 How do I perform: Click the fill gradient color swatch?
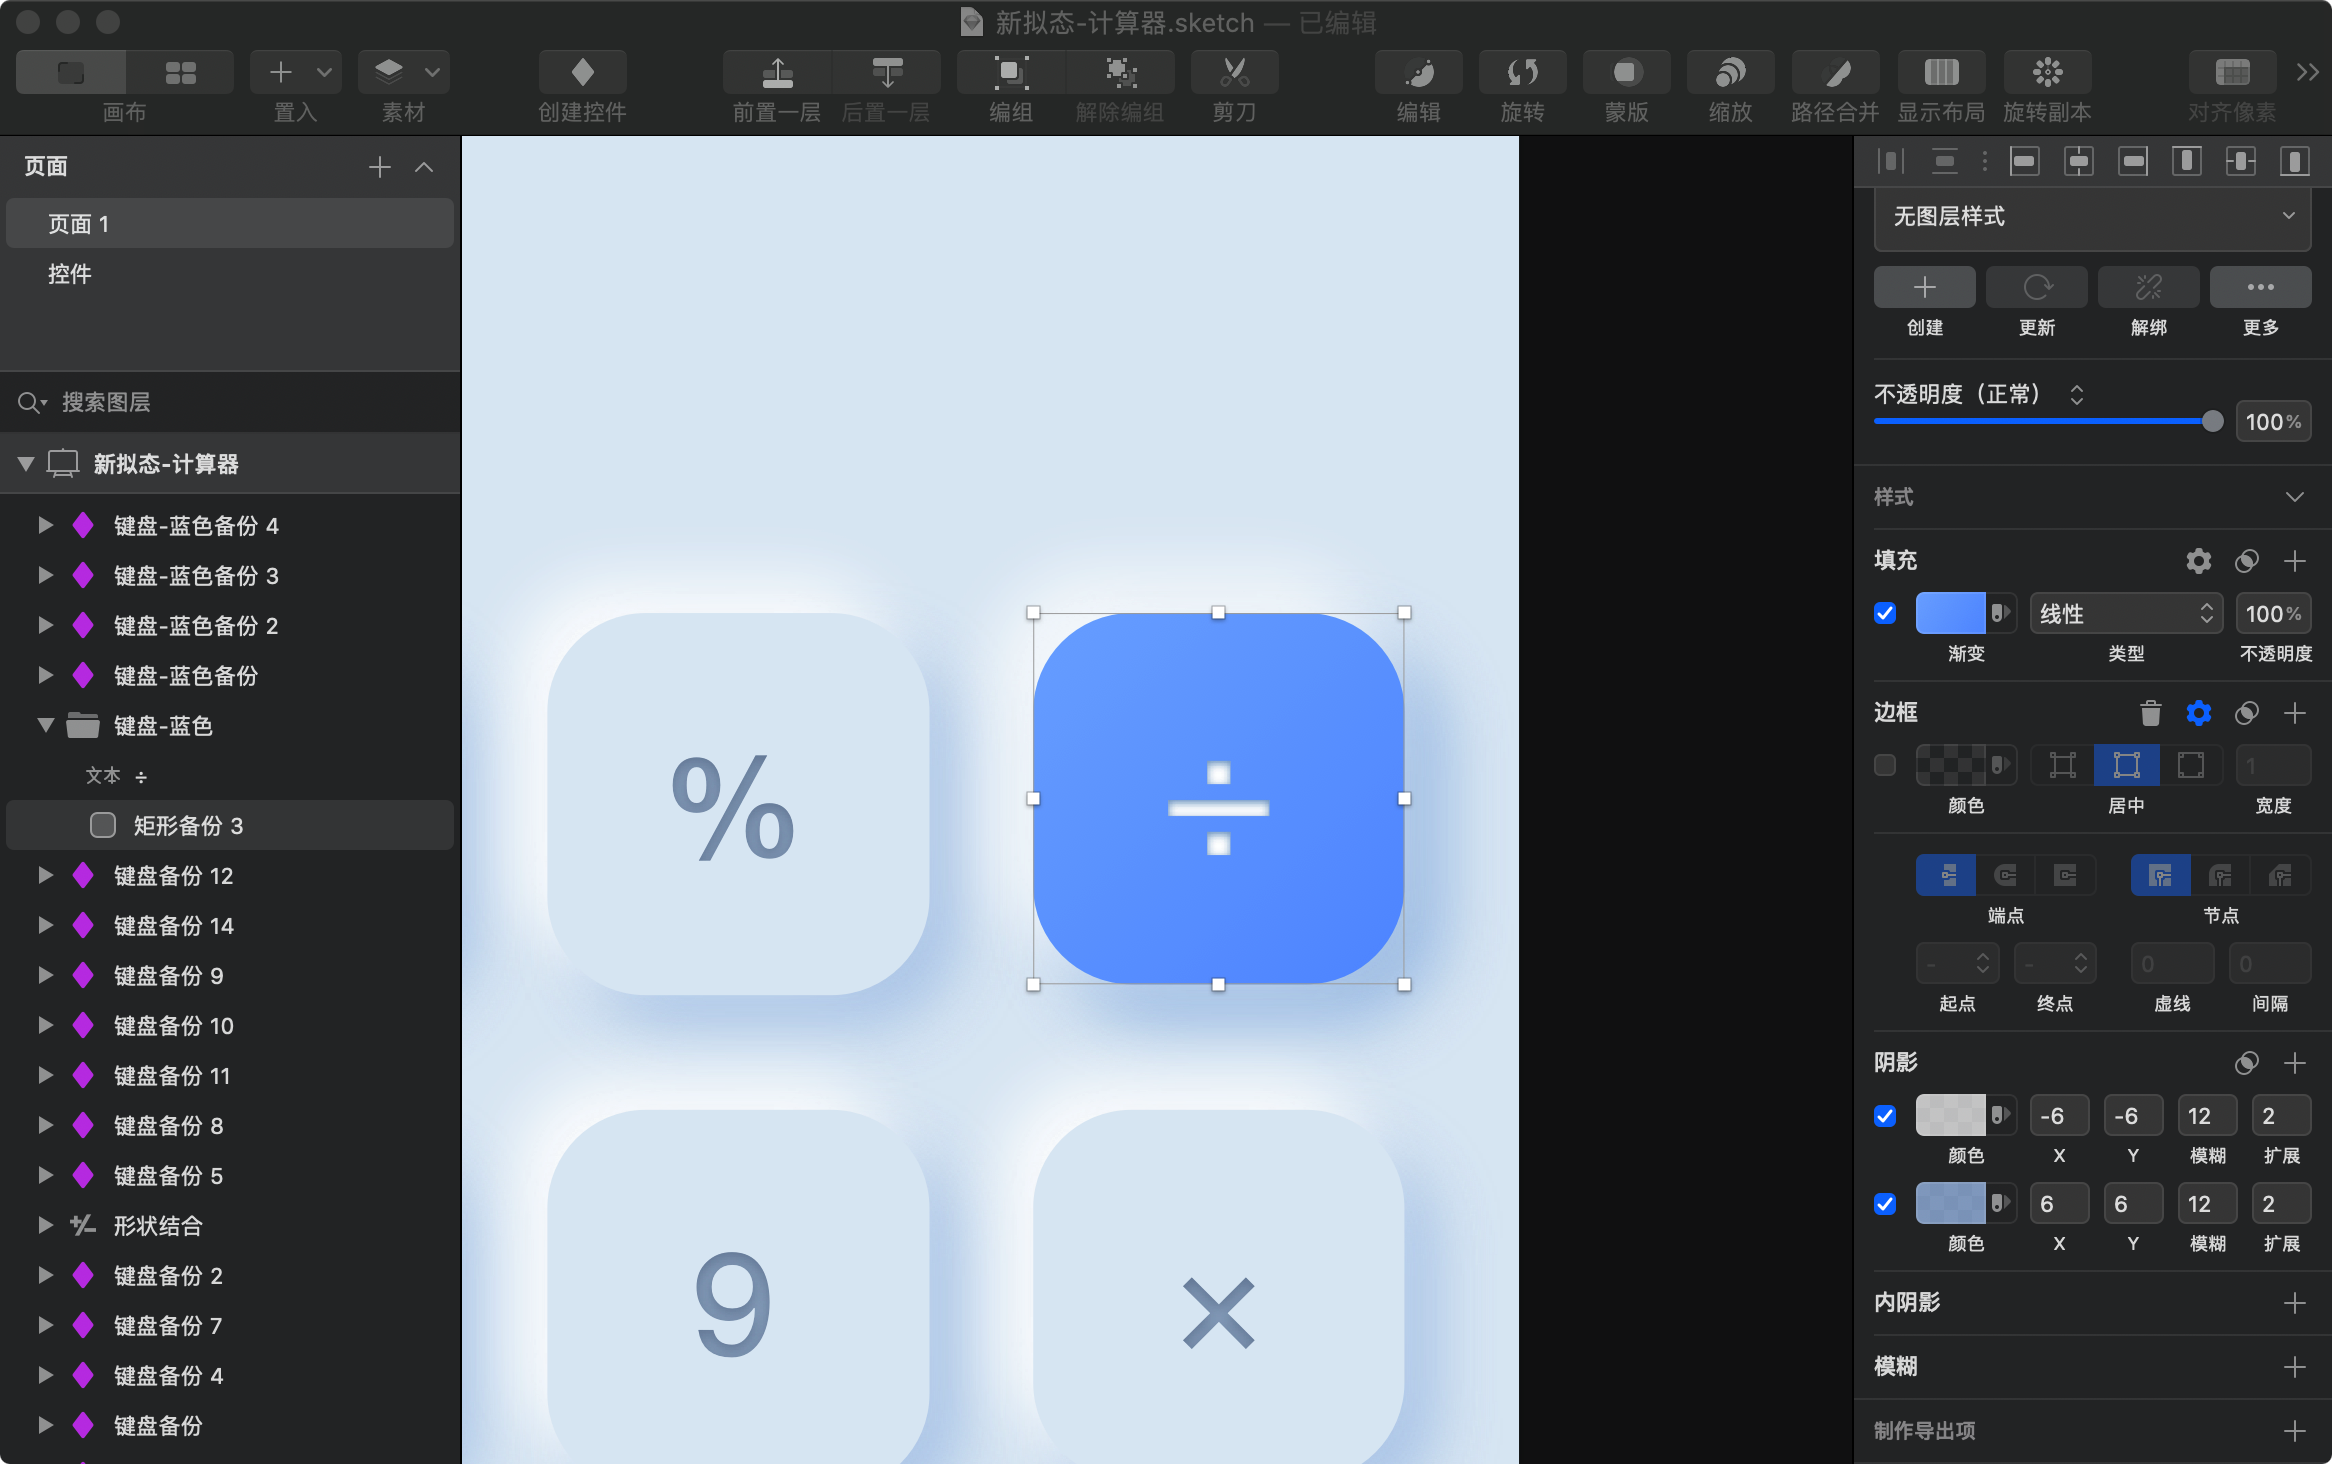click(1950, 613)
